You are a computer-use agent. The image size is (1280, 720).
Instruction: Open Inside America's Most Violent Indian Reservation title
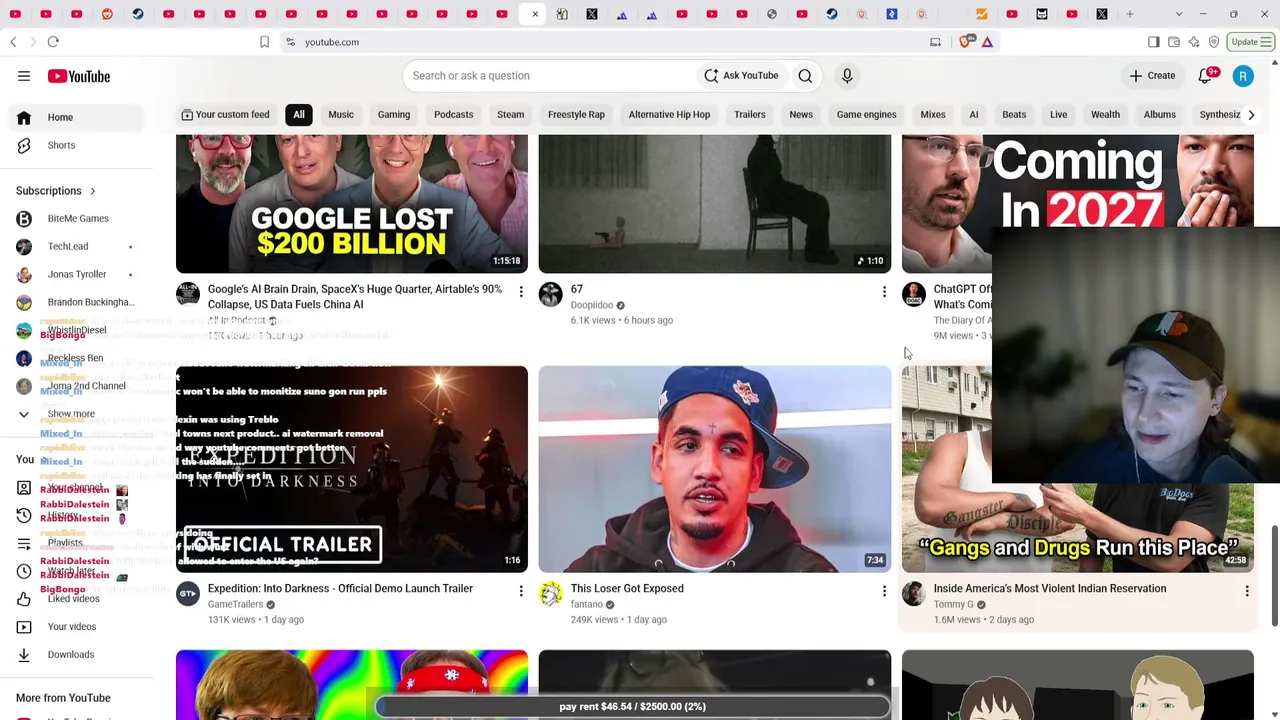pos(1050,588)
